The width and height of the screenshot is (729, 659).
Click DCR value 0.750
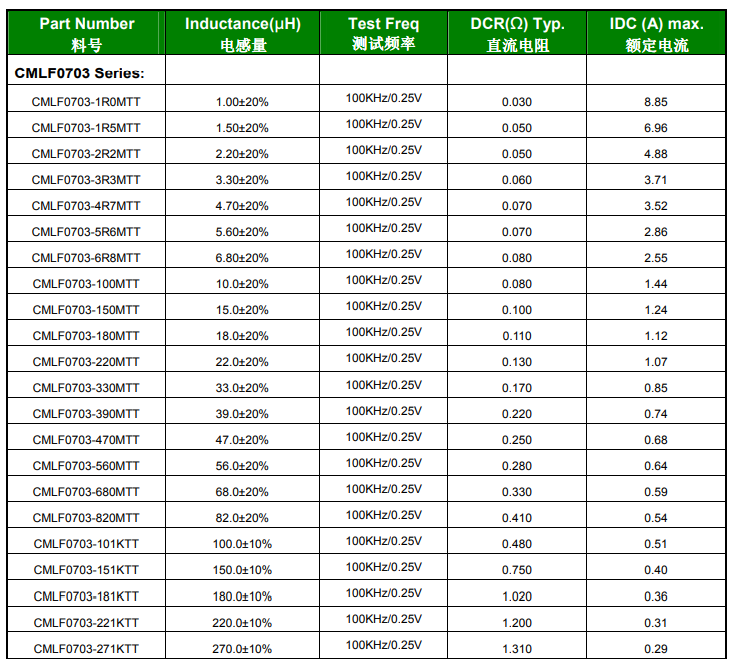tap(517, 571)
